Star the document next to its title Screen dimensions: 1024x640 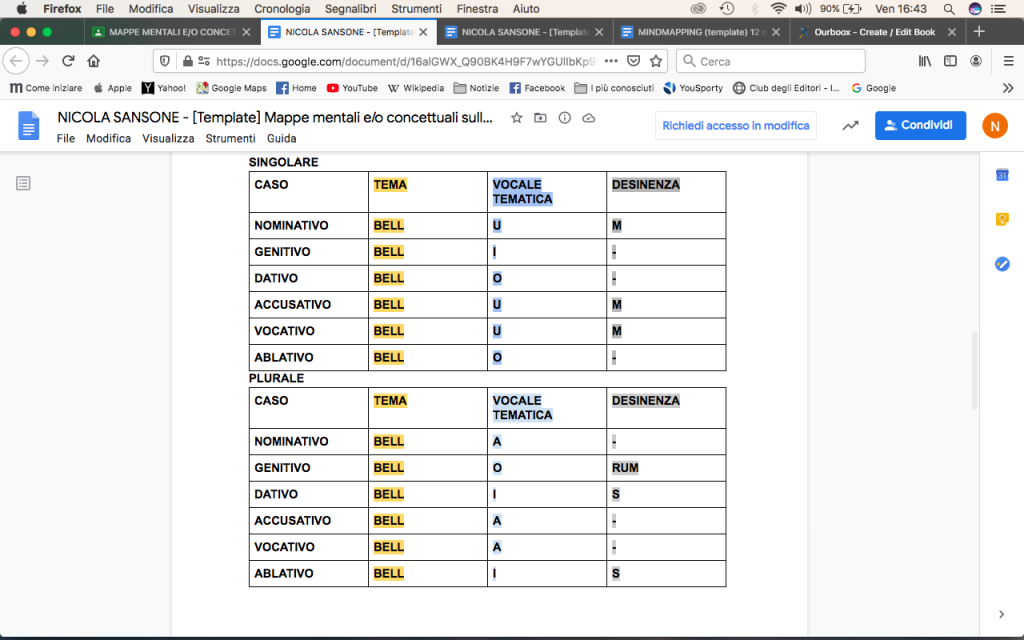516,118
